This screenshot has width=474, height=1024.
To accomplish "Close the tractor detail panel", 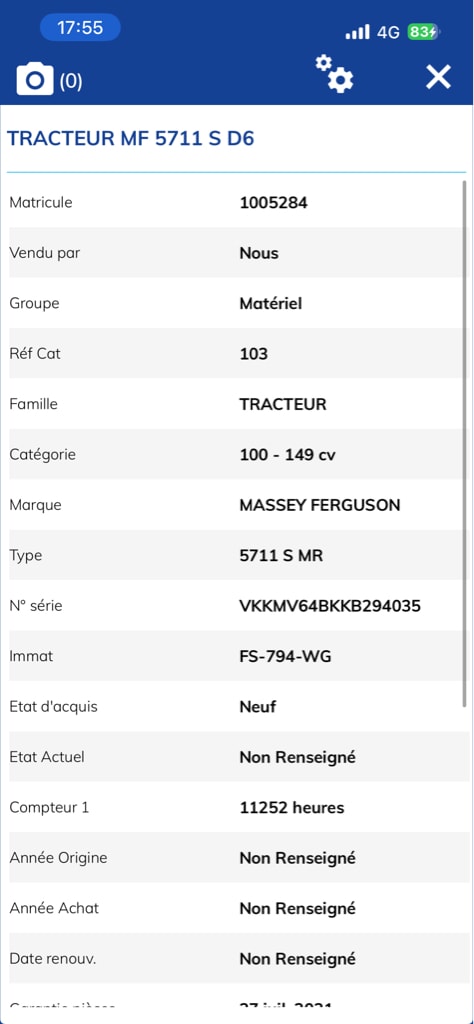I will click(438, 77).
